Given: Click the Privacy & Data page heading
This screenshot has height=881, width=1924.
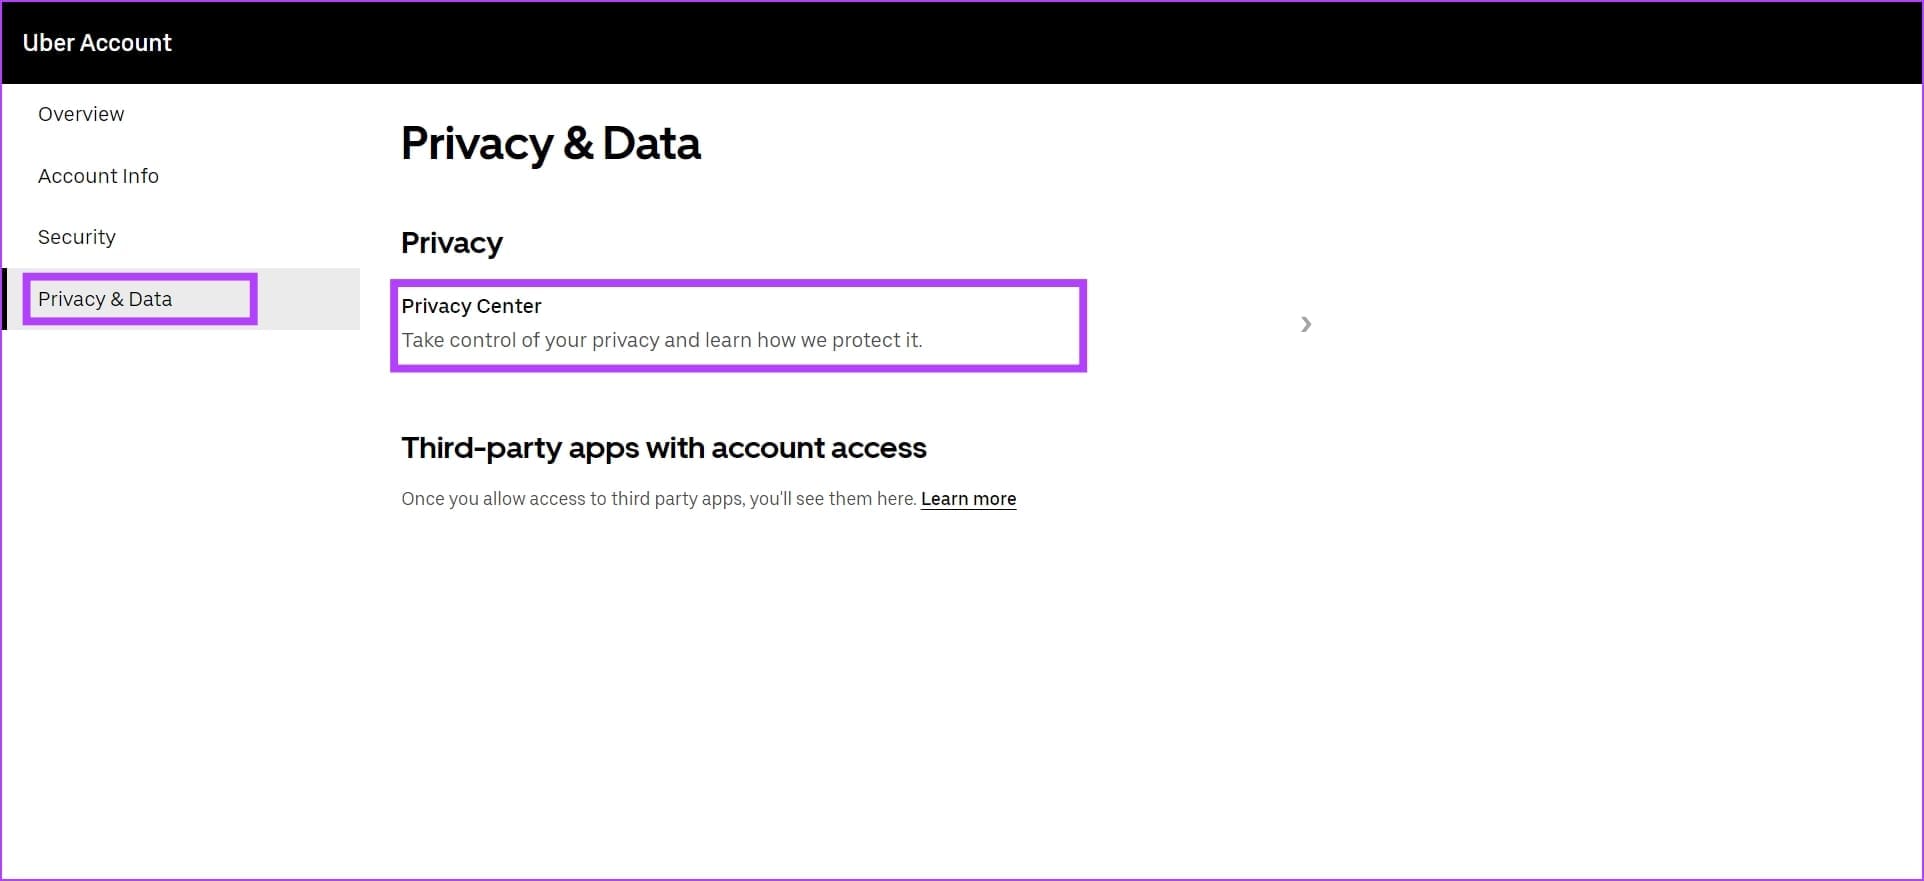Looking at the screenshot, I should point(551,143).
